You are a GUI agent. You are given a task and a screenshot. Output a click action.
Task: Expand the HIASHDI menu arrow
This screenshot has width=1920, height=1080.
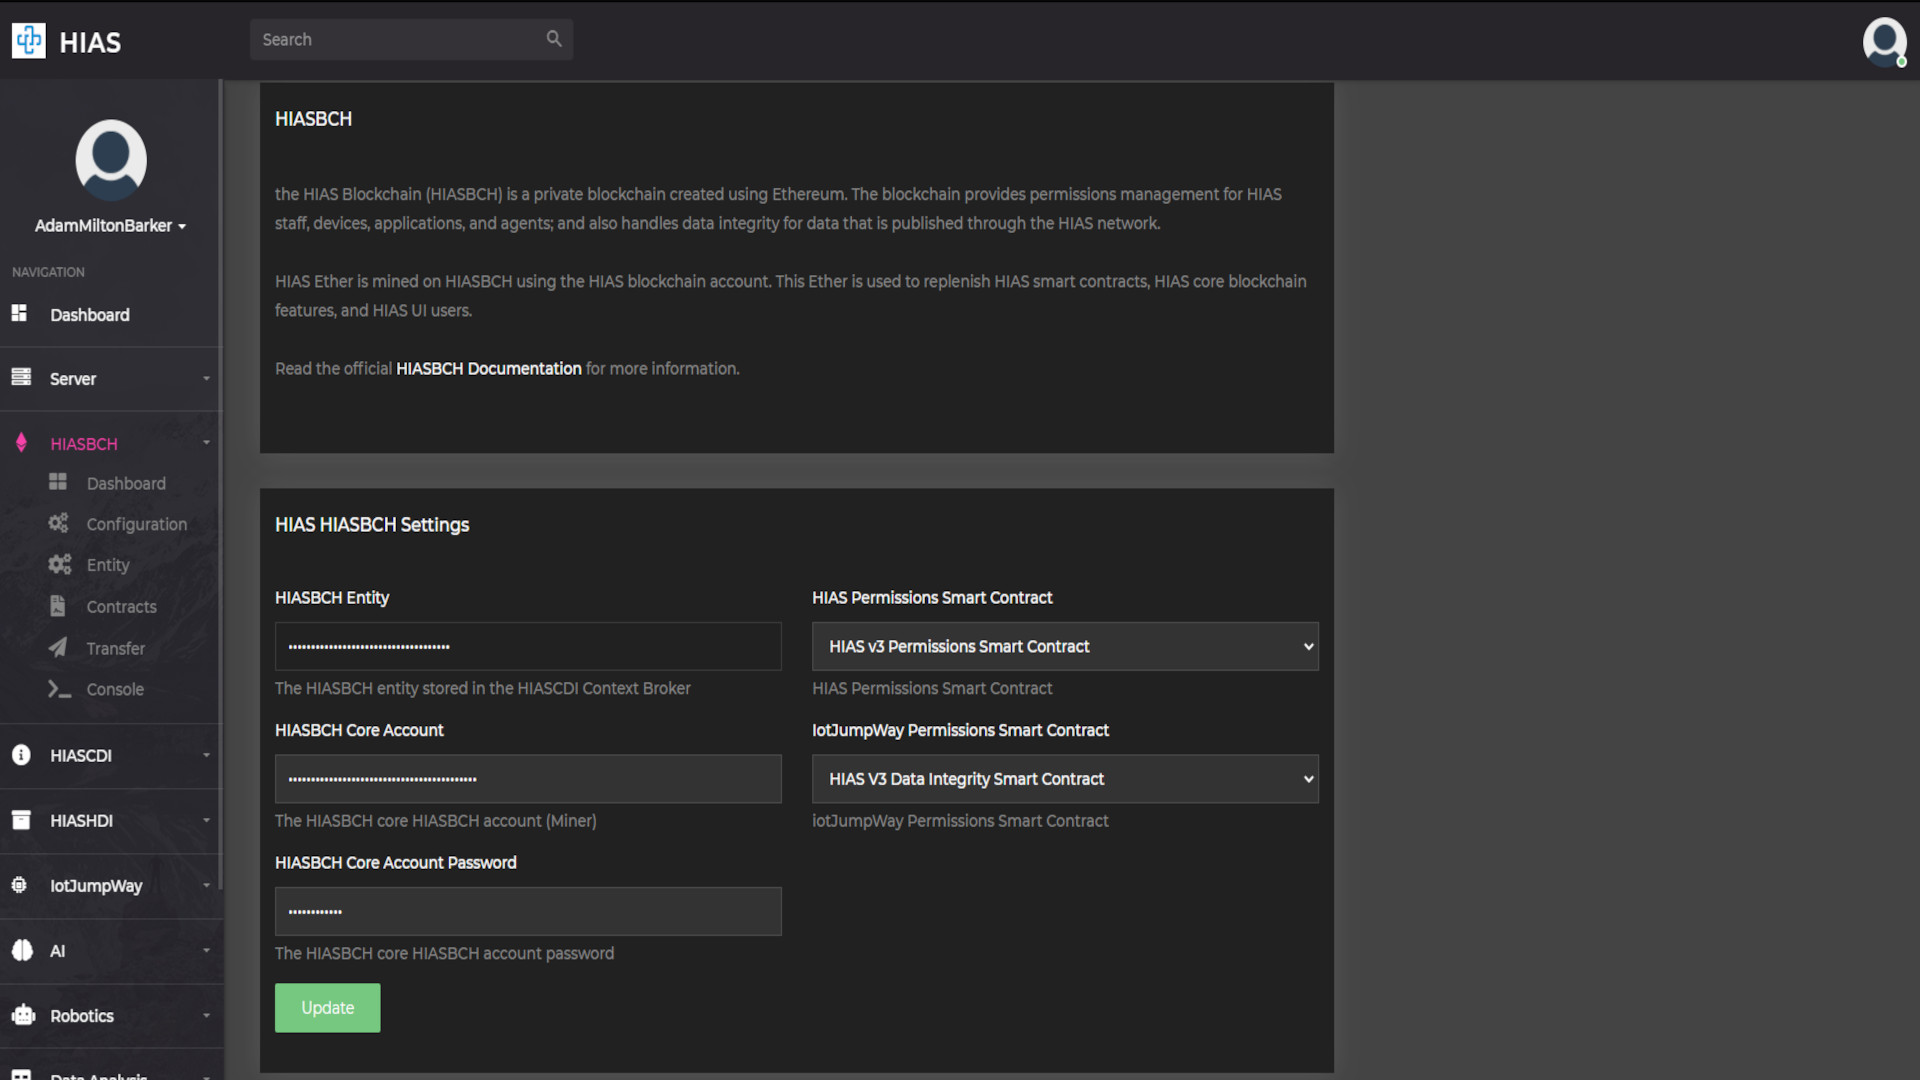(206, 820)
